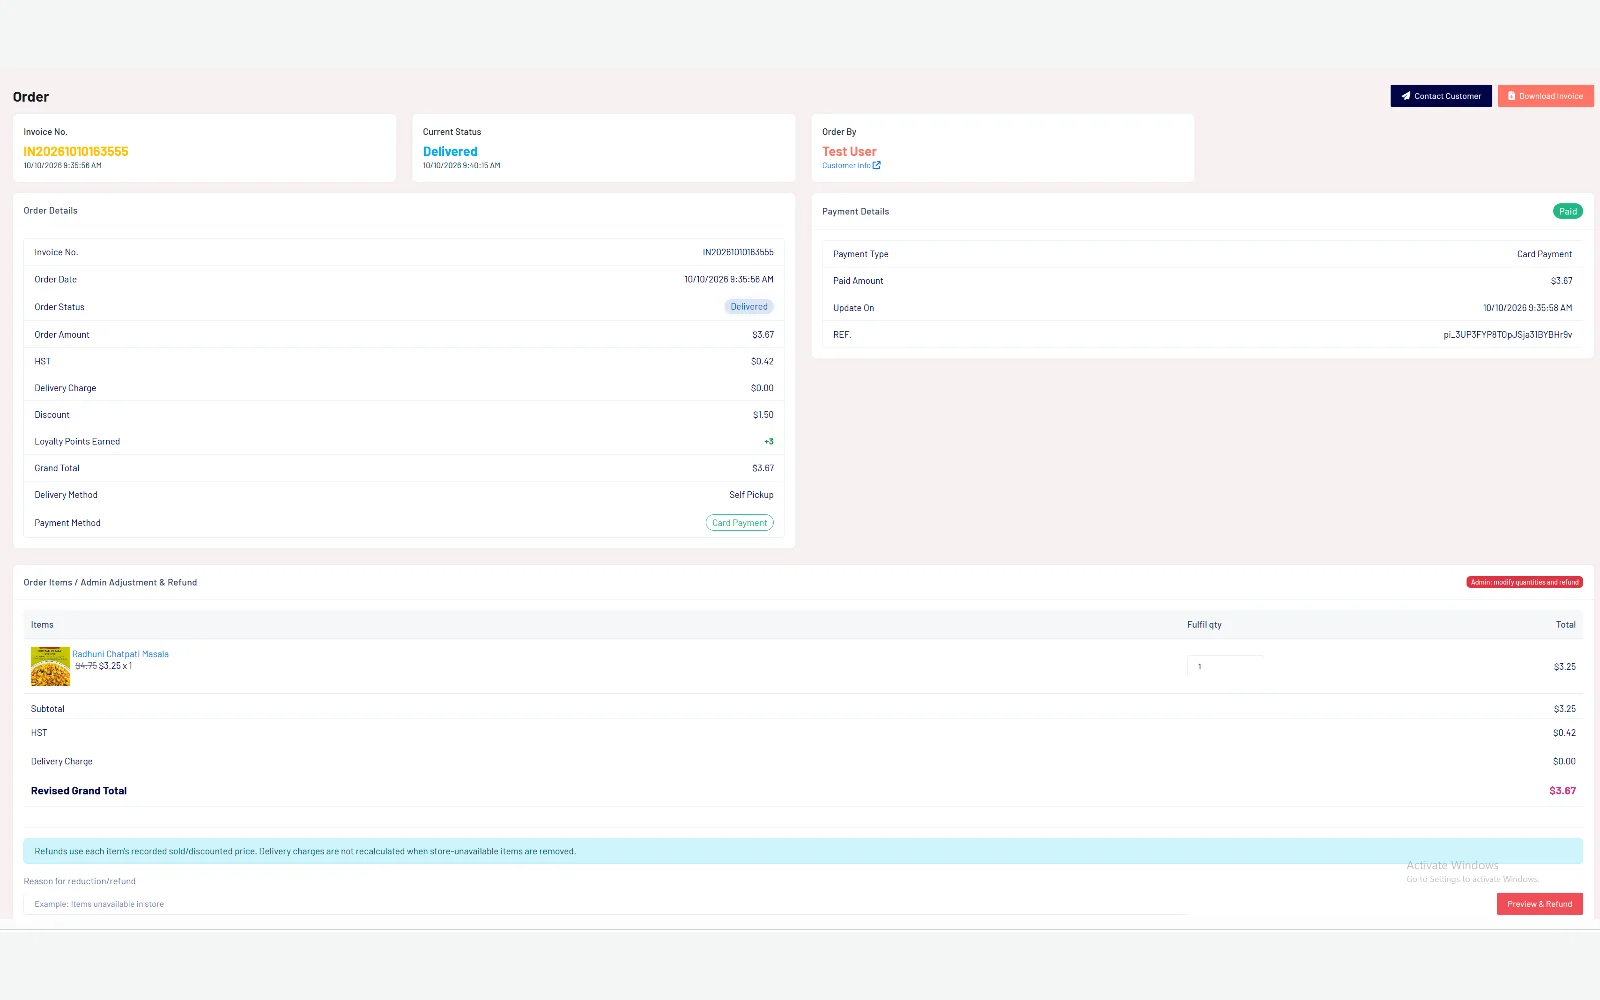Image resolution: width=1600 pixels, height=1000 pixels.
Task: Click the blue refunds info banner
Action: (x=803, y=851)
